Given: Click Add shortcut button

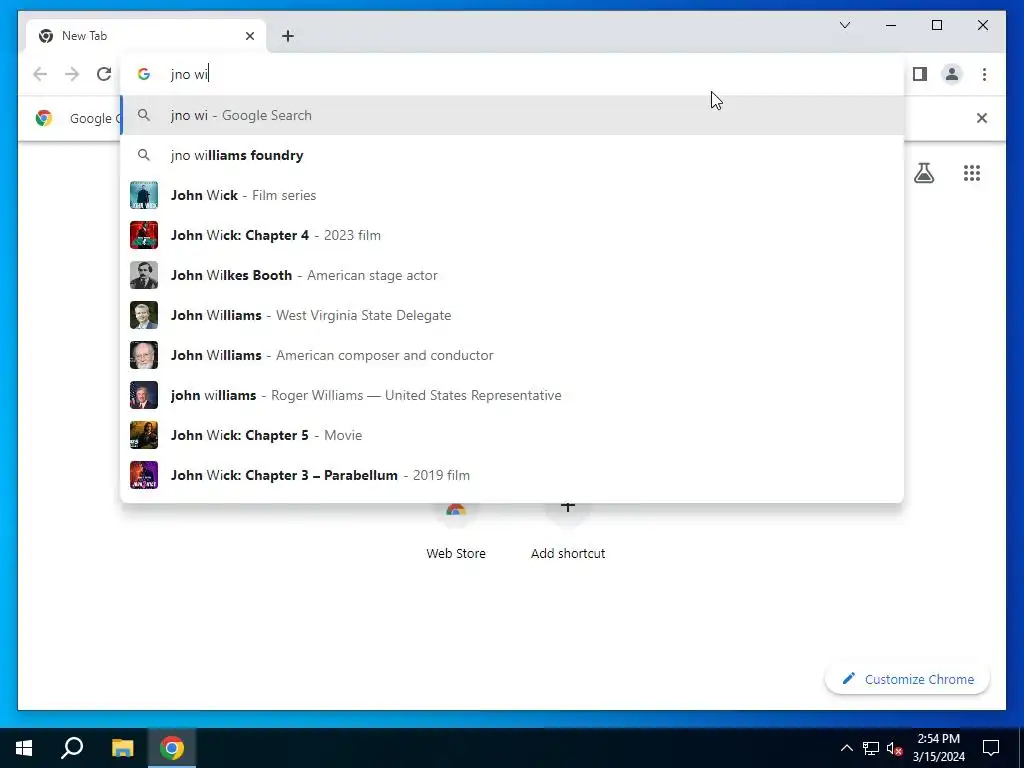Looking at the screenshot, I should pyautogui.click(x=568, y=530).
